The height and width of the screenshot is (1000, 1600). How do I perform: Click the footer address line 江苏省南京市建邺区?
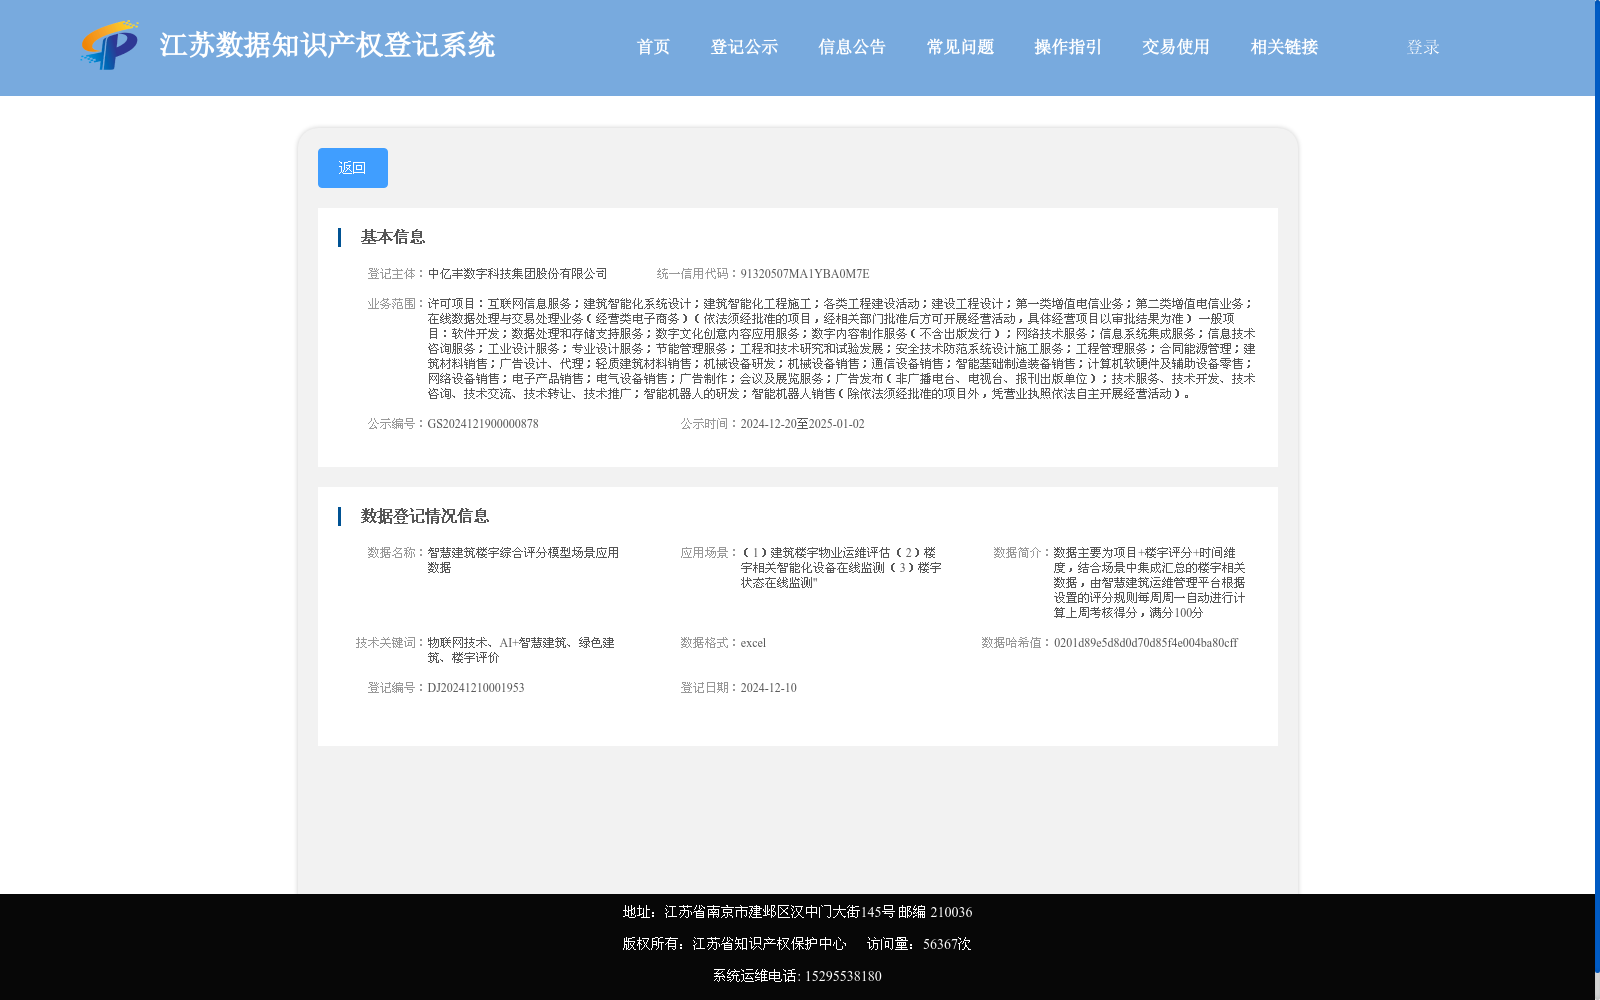pyautogui.click(x=797, y=912)
